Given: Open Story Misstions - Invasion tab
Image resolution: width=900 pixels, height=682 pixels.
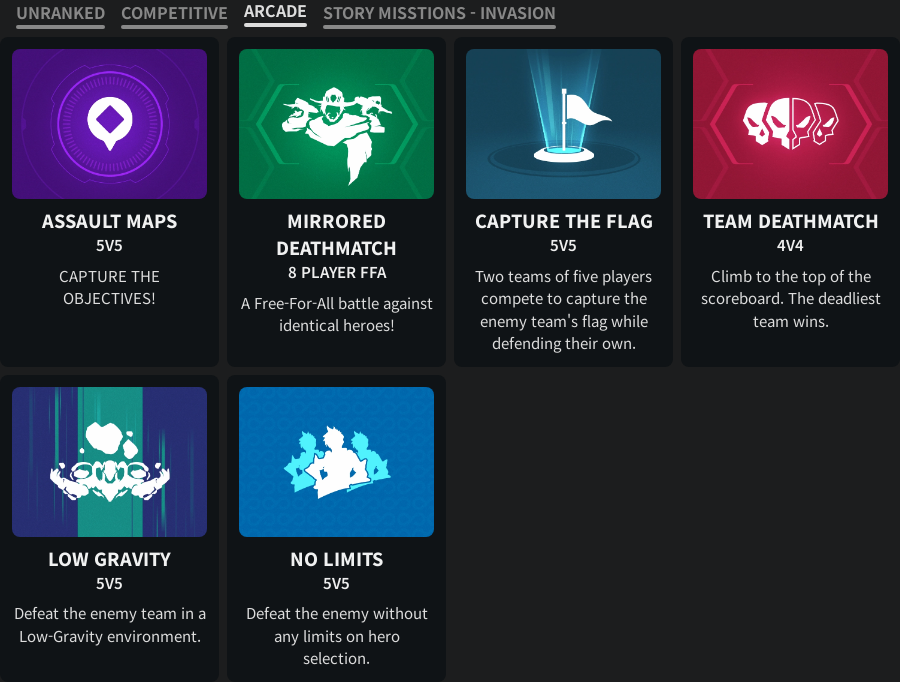Looking at the screenshot, I should coord(439,13).
